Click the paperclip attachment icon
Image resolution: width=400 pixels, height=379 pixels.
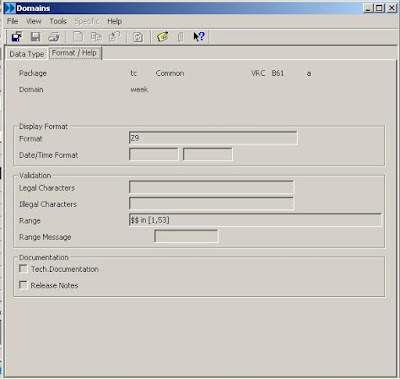coord(180,37)
